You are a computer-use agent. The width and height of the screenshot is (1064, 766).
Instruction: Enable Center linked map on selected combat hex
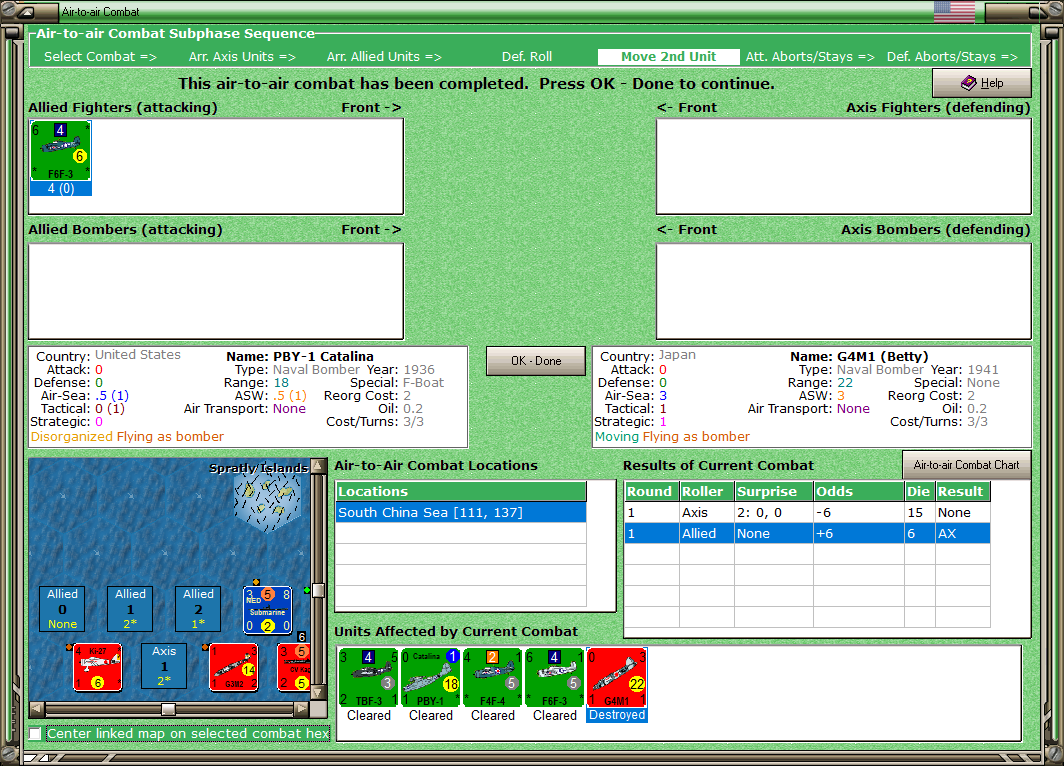pos(35,733)
